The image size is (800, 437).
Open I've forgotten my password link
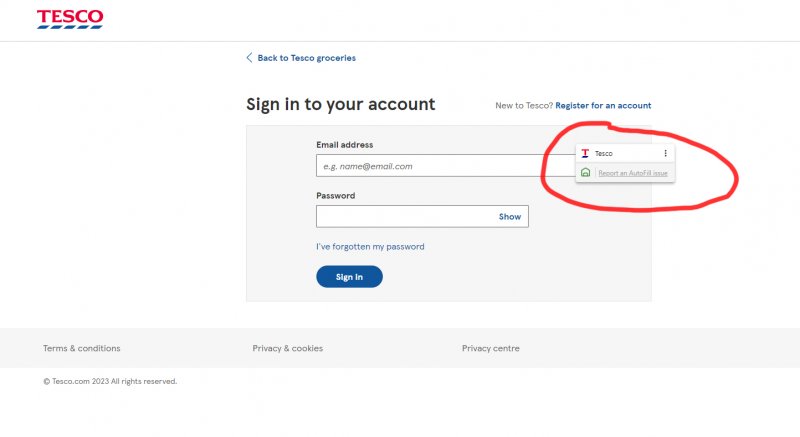(x=370, y=247)
